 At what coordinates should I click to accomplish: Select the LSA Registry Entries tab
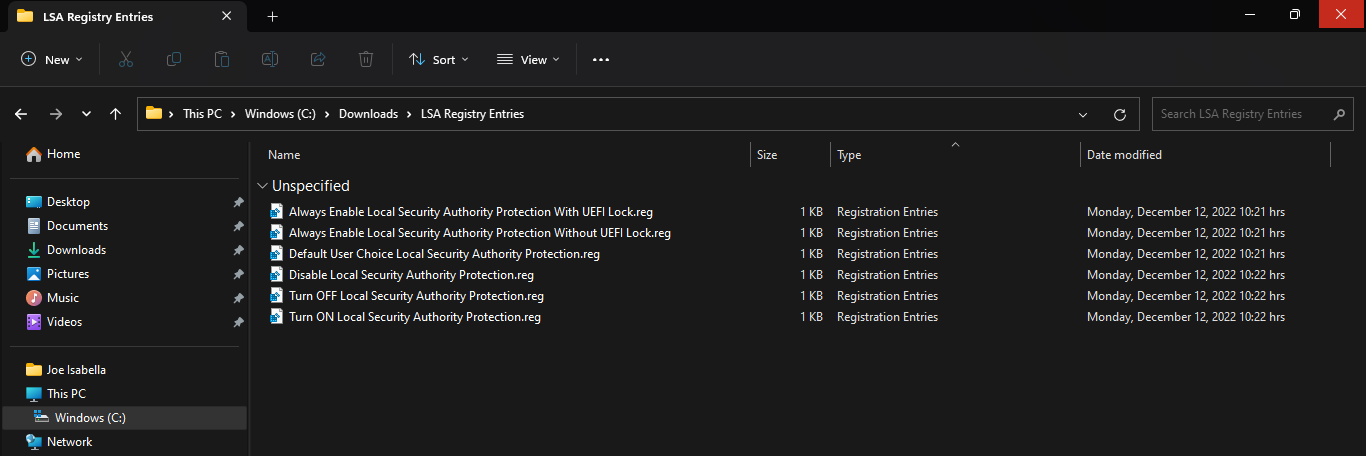(125, 16)
